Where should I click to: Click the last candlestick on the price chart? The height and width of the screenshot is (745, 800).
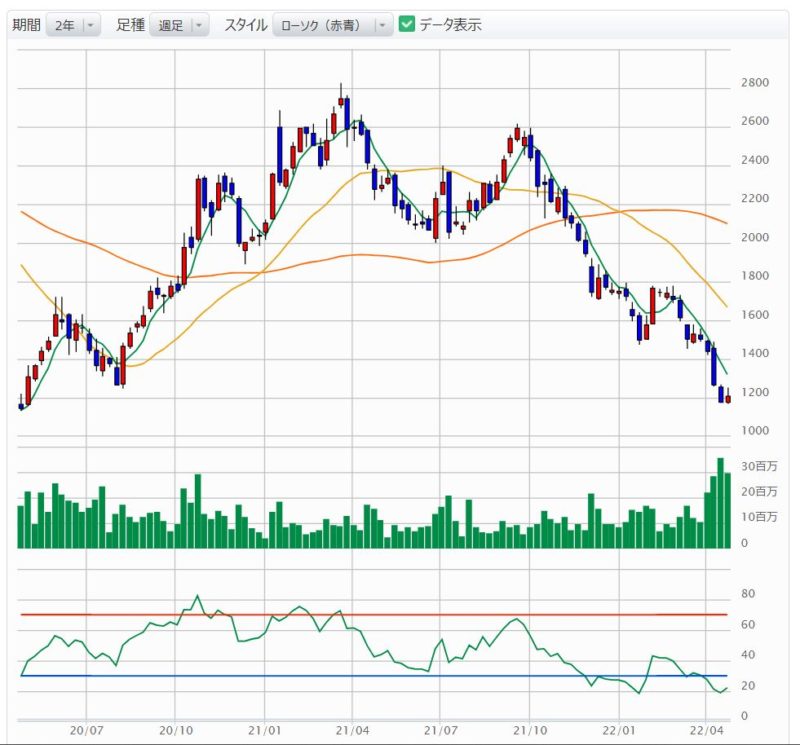(x=728, y=398)
